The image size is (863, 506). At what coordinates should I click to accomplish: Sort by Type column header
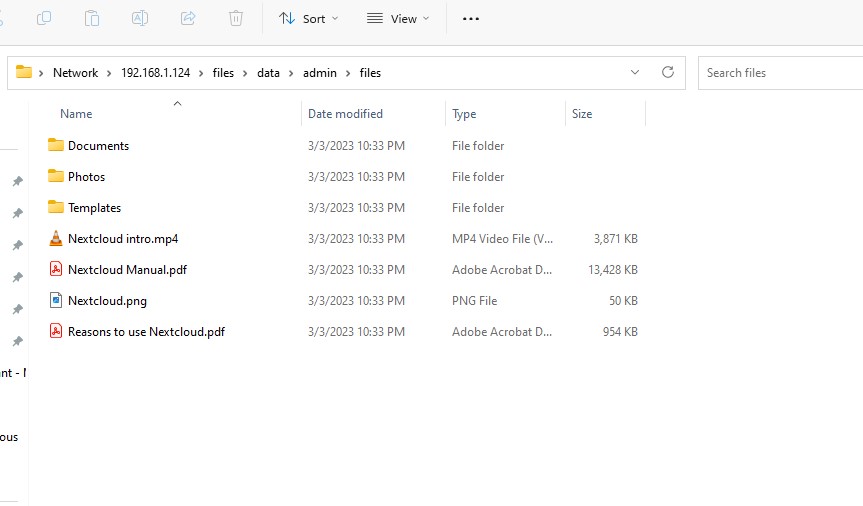pyautogui.click(x=464, y=114)
